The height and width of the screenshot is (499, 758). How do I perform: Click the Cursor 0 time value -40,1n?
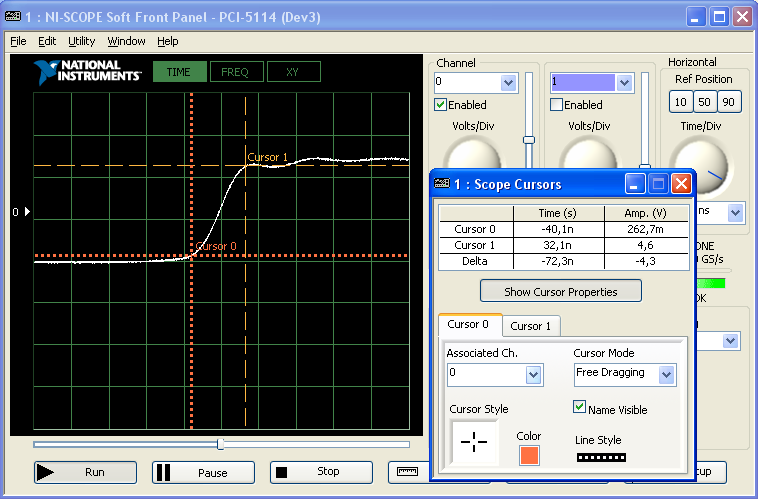(558, 229)
